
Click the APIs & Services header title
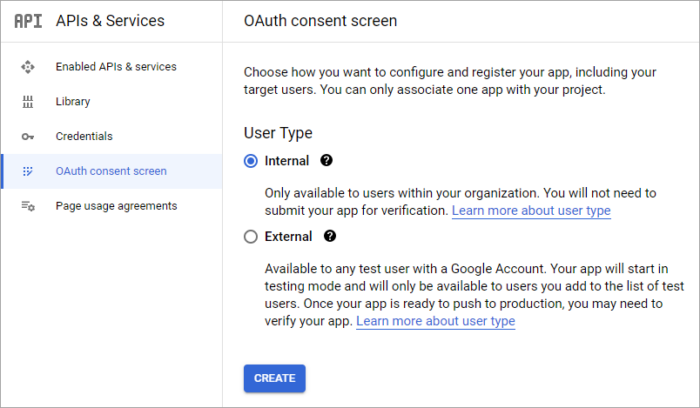(110, 21)
